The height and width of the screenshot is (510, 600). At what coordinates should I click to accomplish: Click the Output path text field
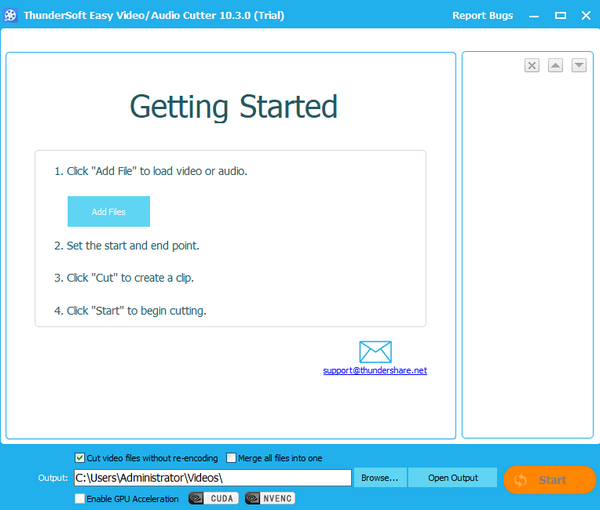coord(211,478)
